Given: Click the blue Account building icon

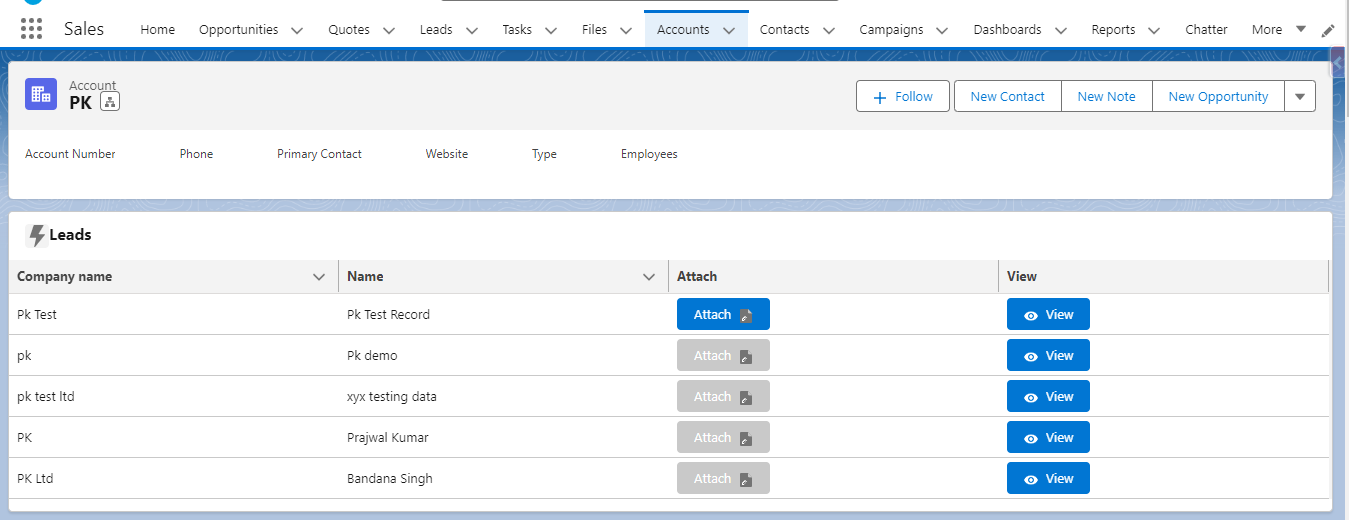Looking at the screenshot, I should coord(41,94).
